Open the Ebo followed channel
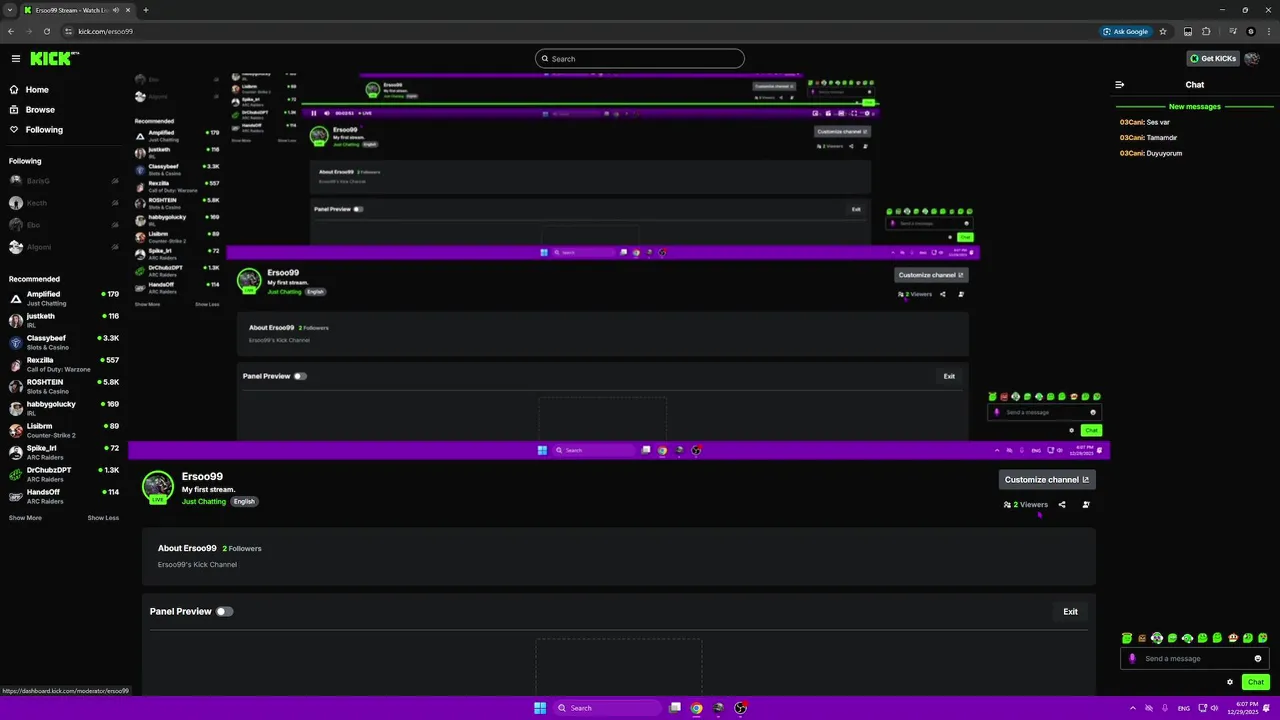 click(64, 225)
